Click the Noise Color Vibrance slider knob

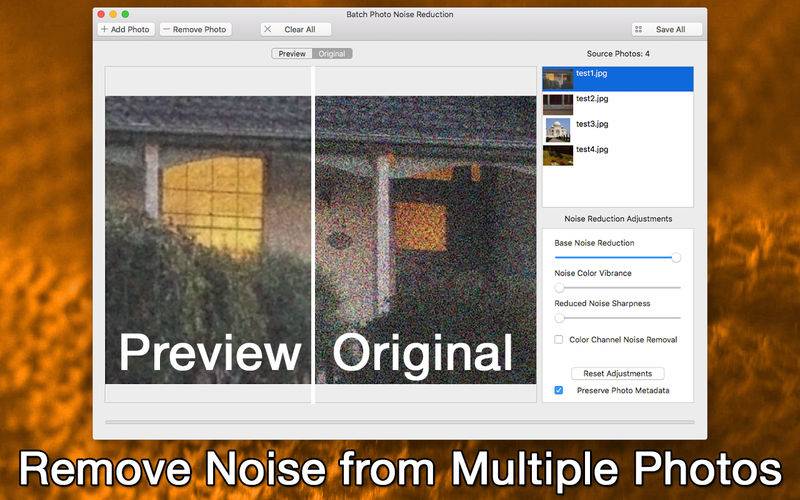[559, 288]
